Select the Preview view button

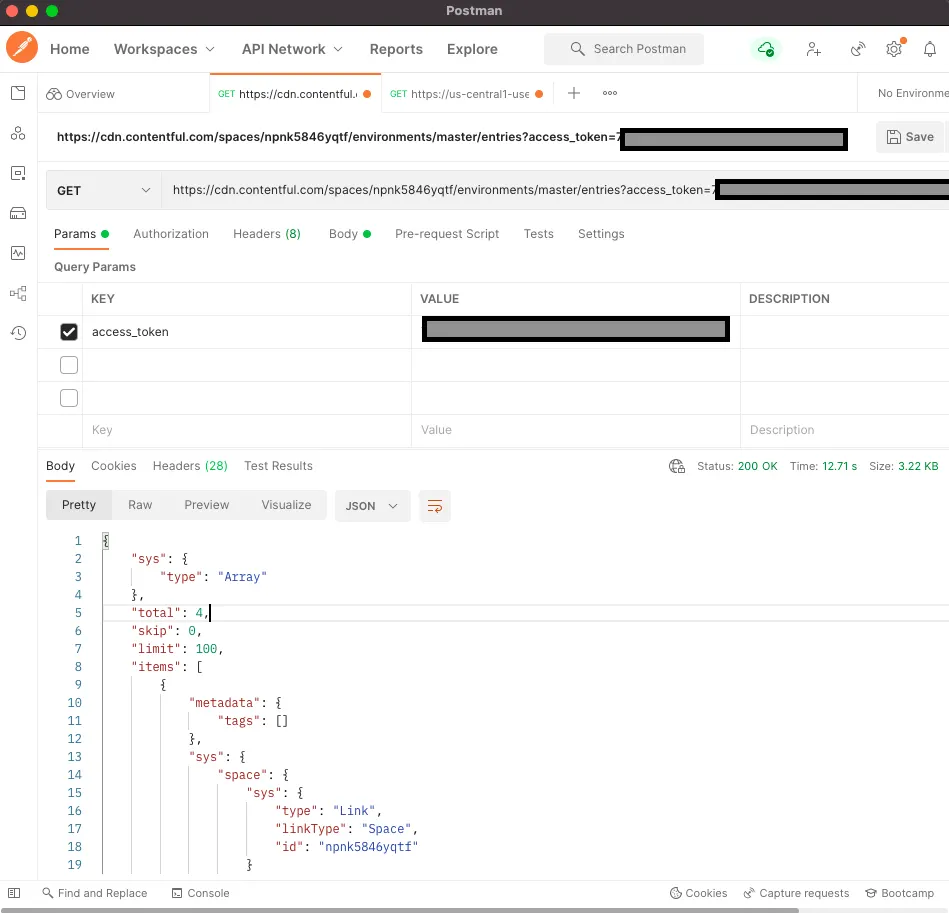[206, 505]
